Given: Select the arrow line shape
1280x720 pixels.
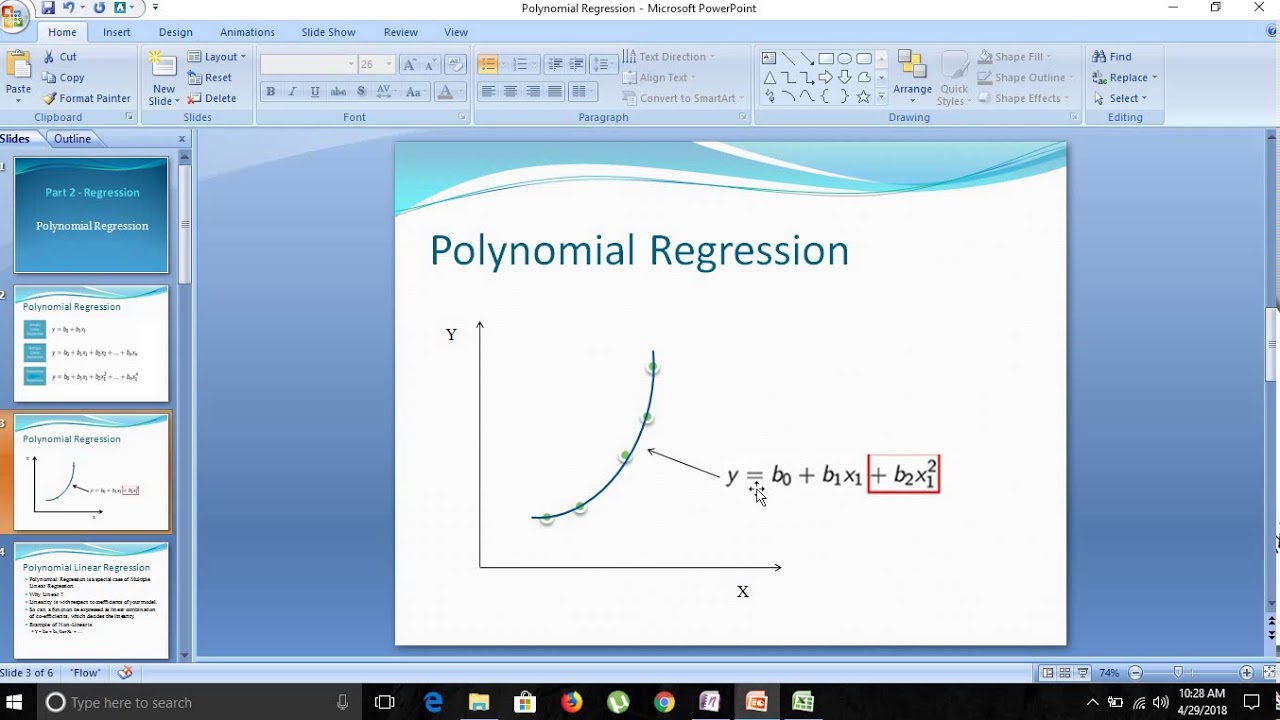Looking at the screenshot, I should point(807,58).
